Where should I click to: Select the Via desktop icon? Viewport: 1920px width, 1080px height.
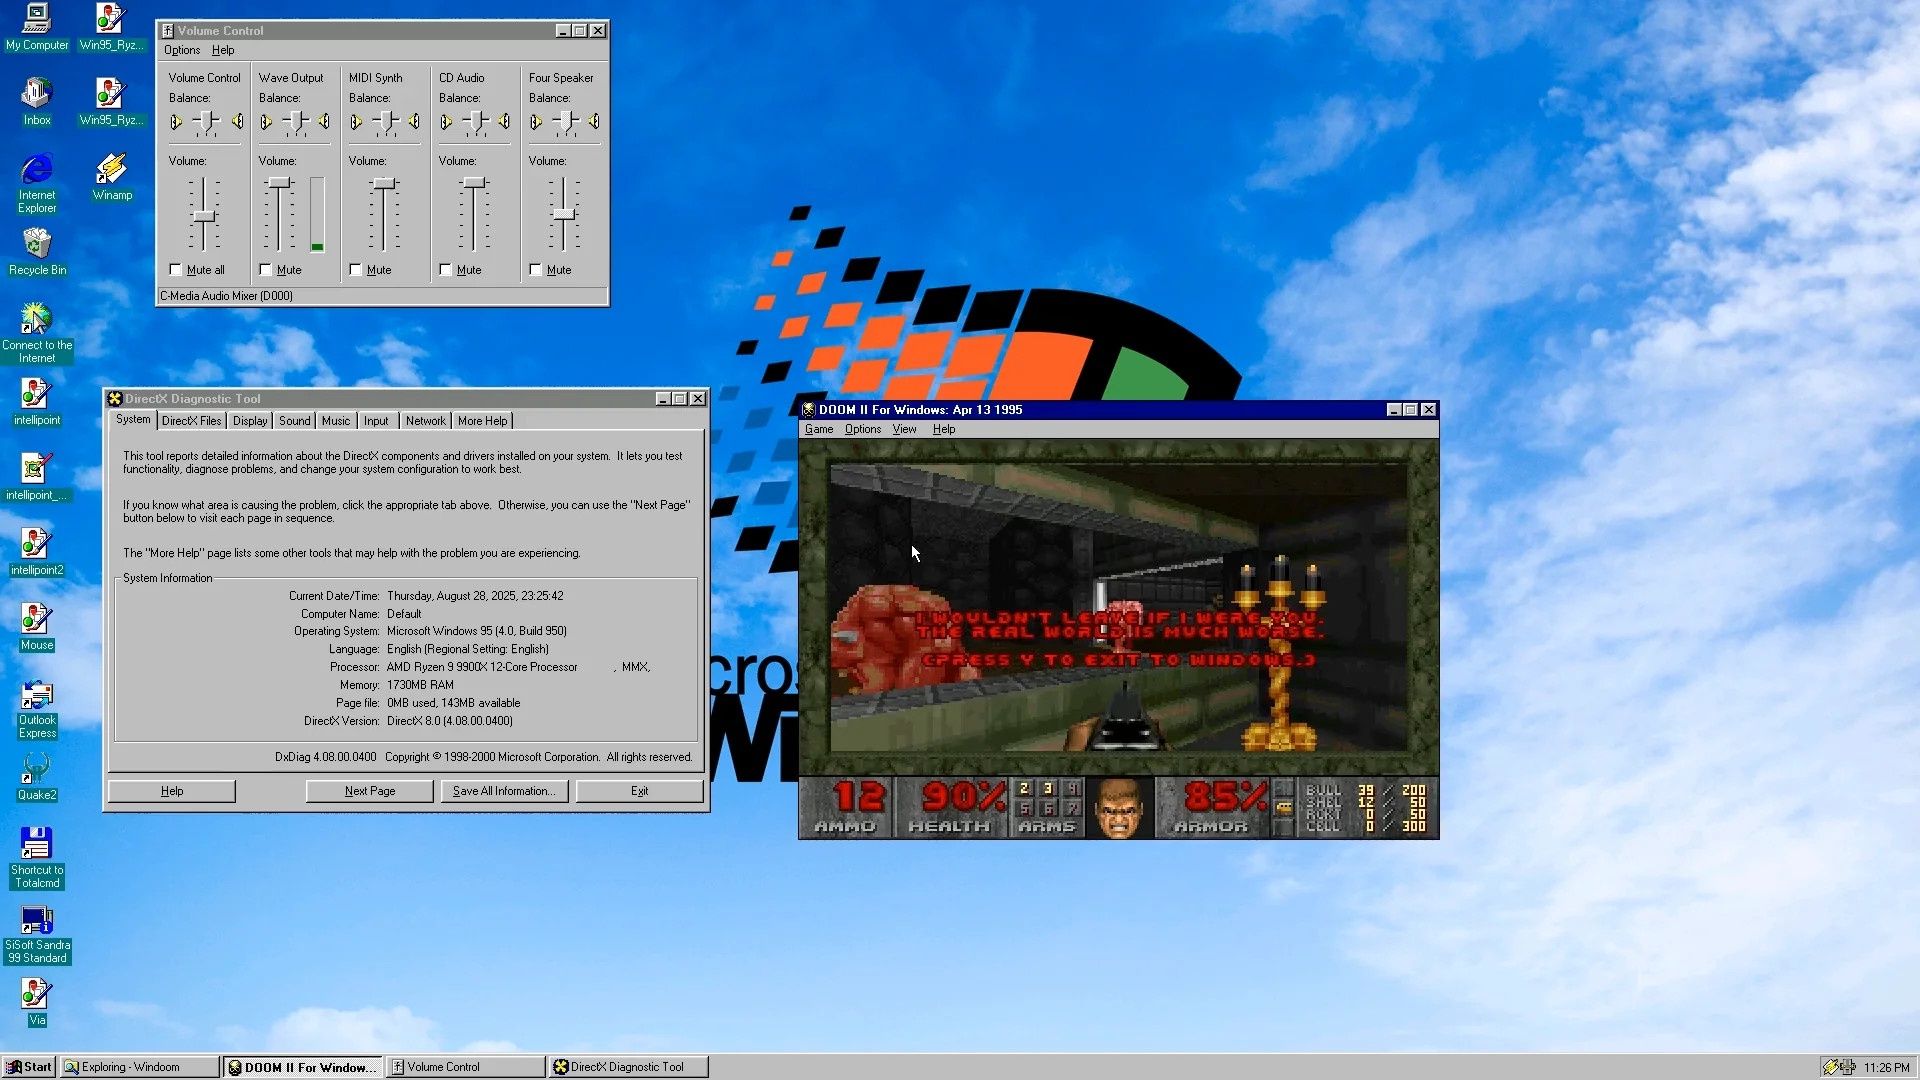(x=37, y=1001)
